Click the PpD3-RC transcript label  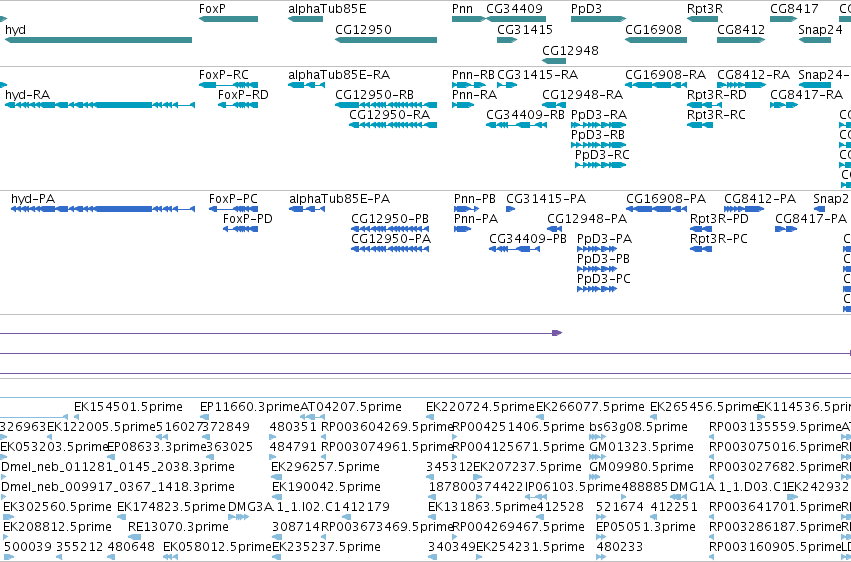point(602,155)
